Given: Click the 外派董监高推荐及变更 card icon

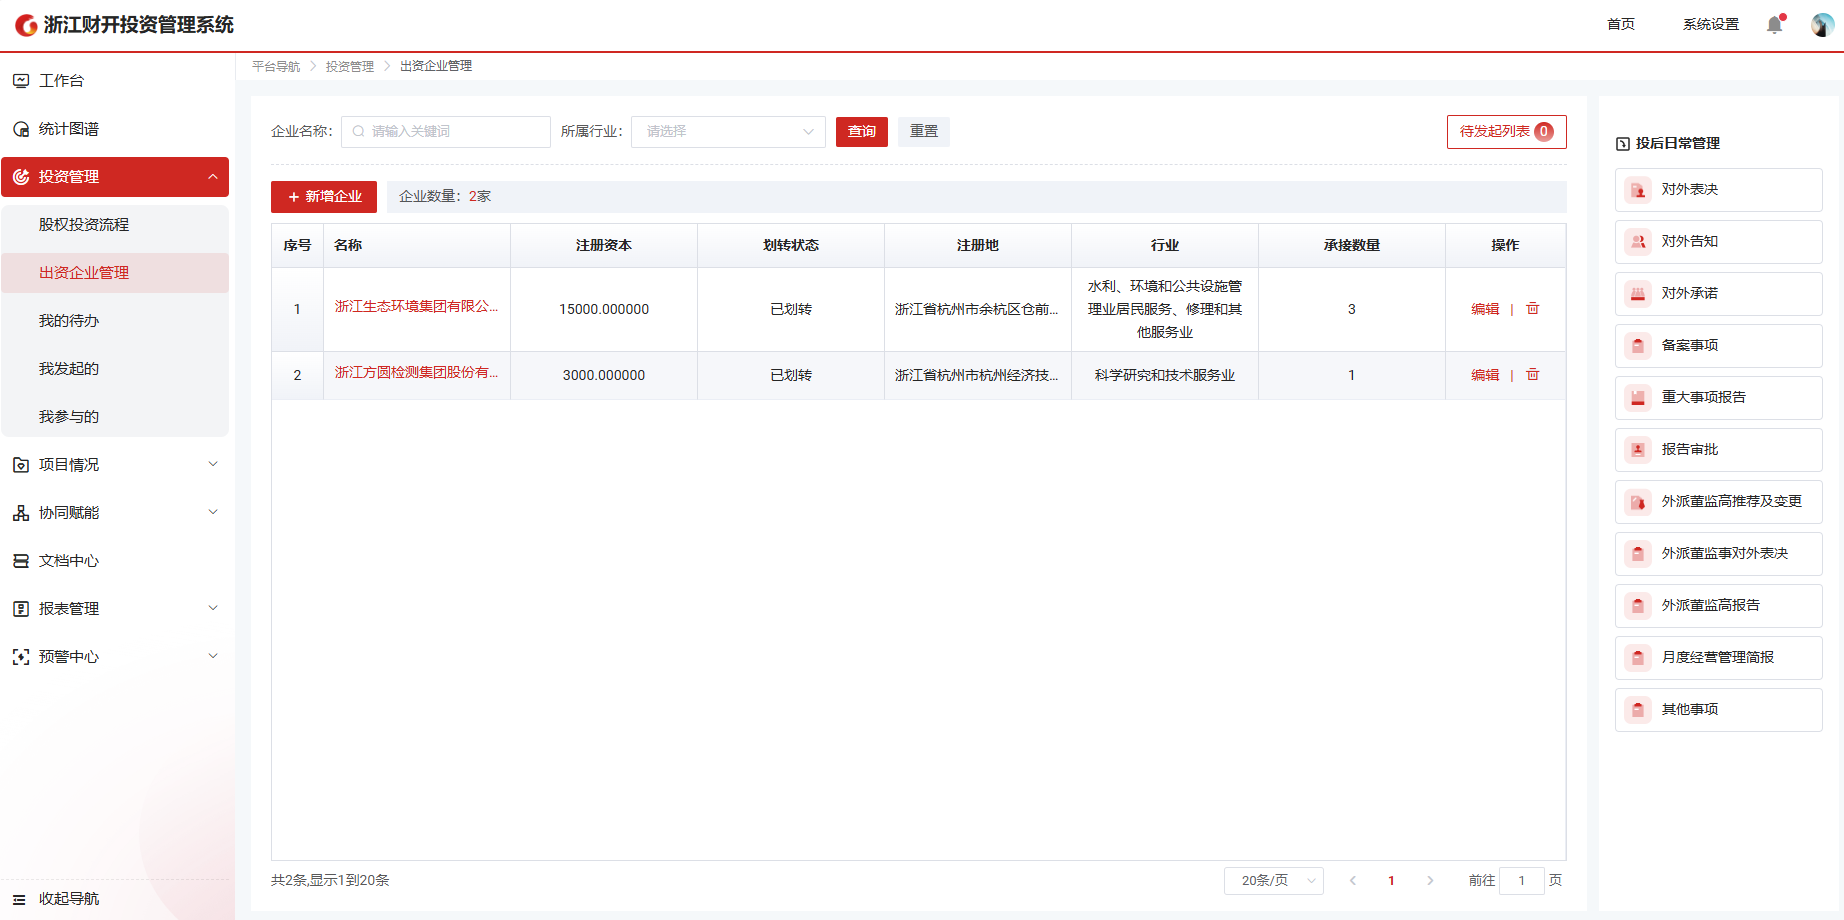Looking at the screenshot, I should (1638, 502).
